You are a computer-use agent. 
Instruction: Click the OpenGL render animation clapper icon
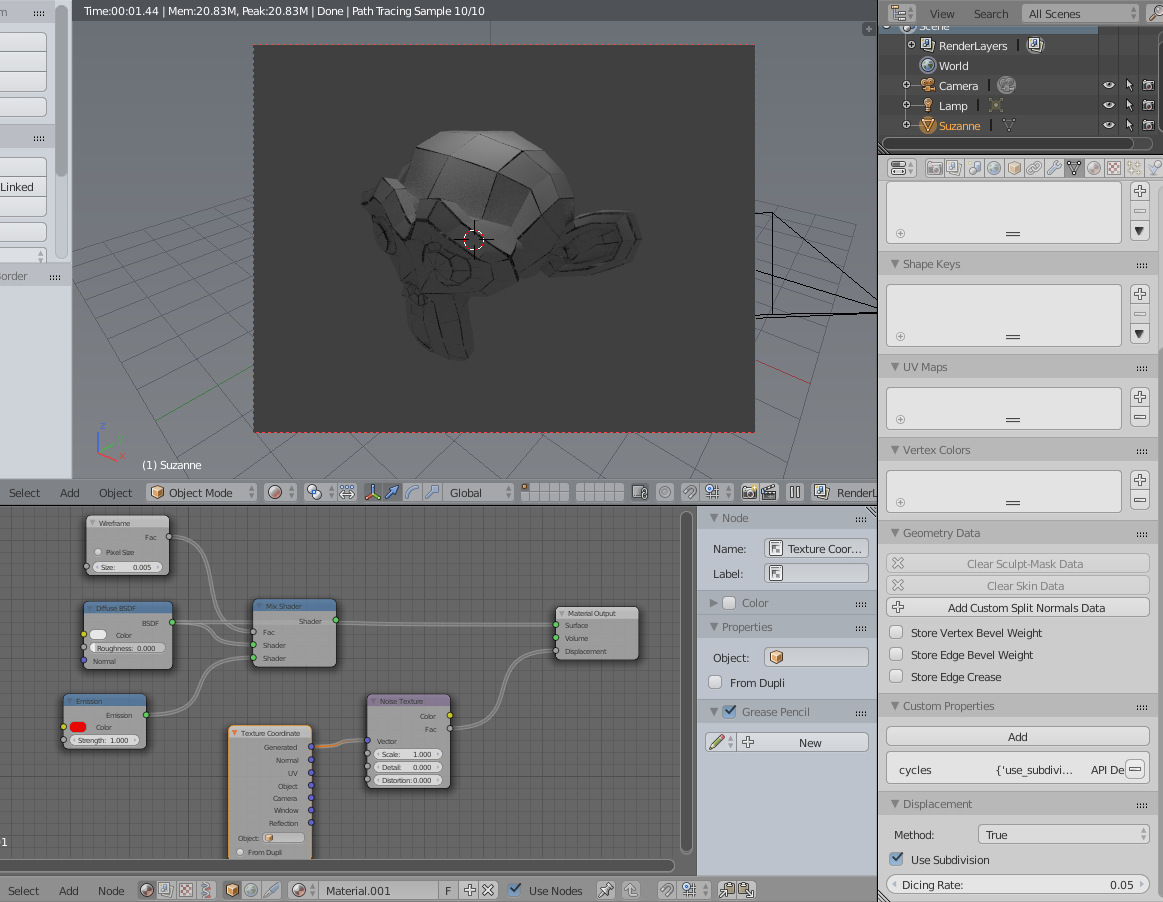pos(769,493)
